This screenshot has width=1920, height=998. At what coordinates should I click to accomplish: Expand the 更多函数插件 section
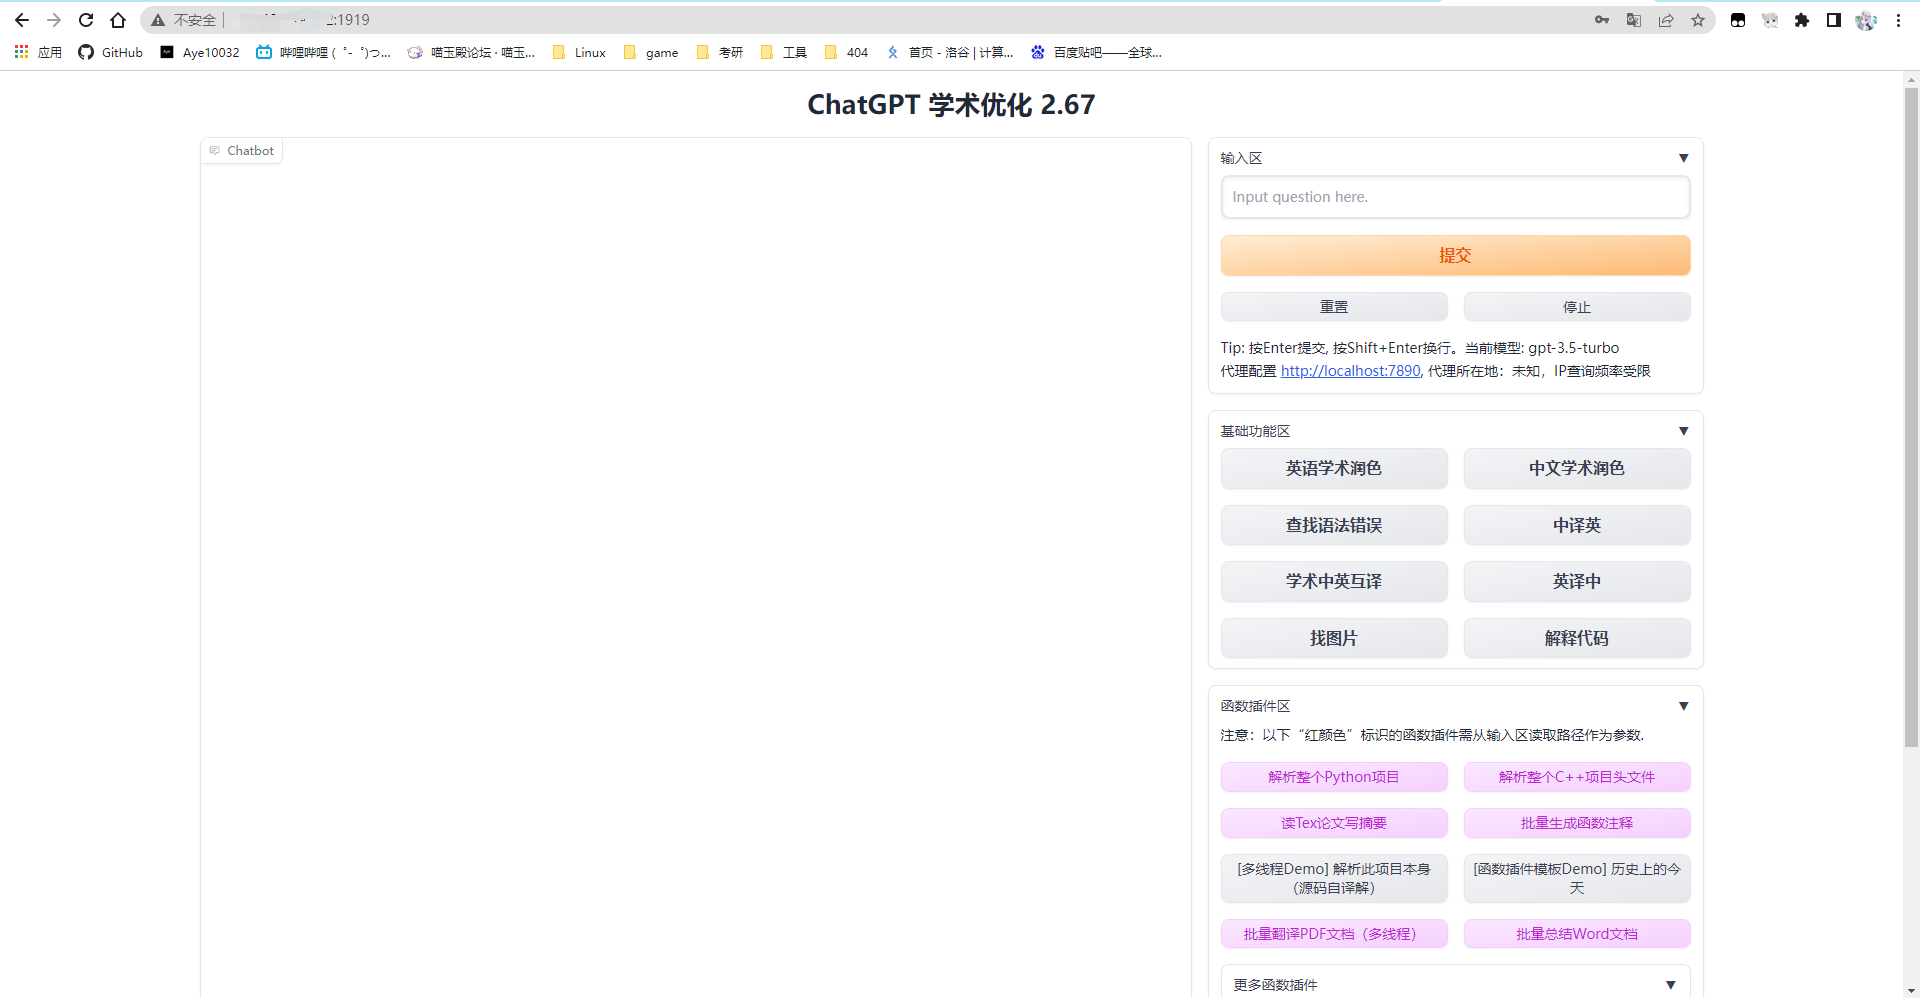[1455, 984]
